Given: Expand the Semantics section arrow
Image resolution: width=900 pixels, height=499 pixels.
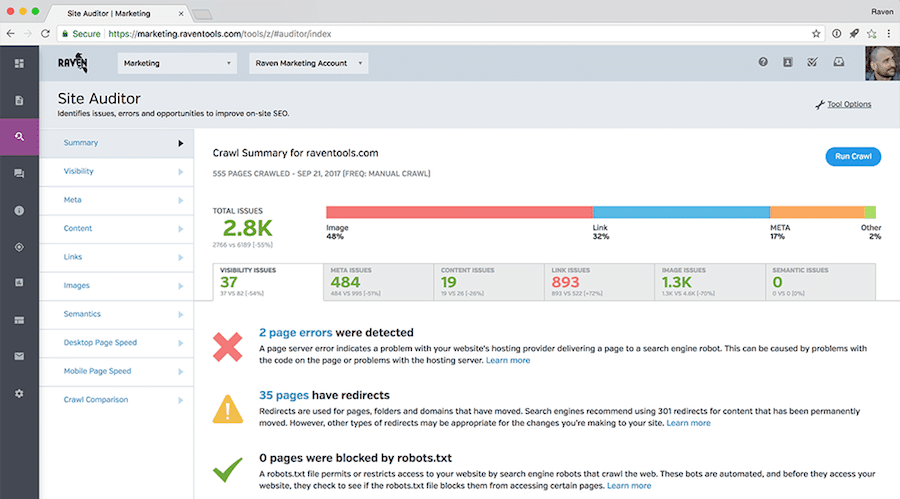Looking at the screenshot, I should (180, 315).
